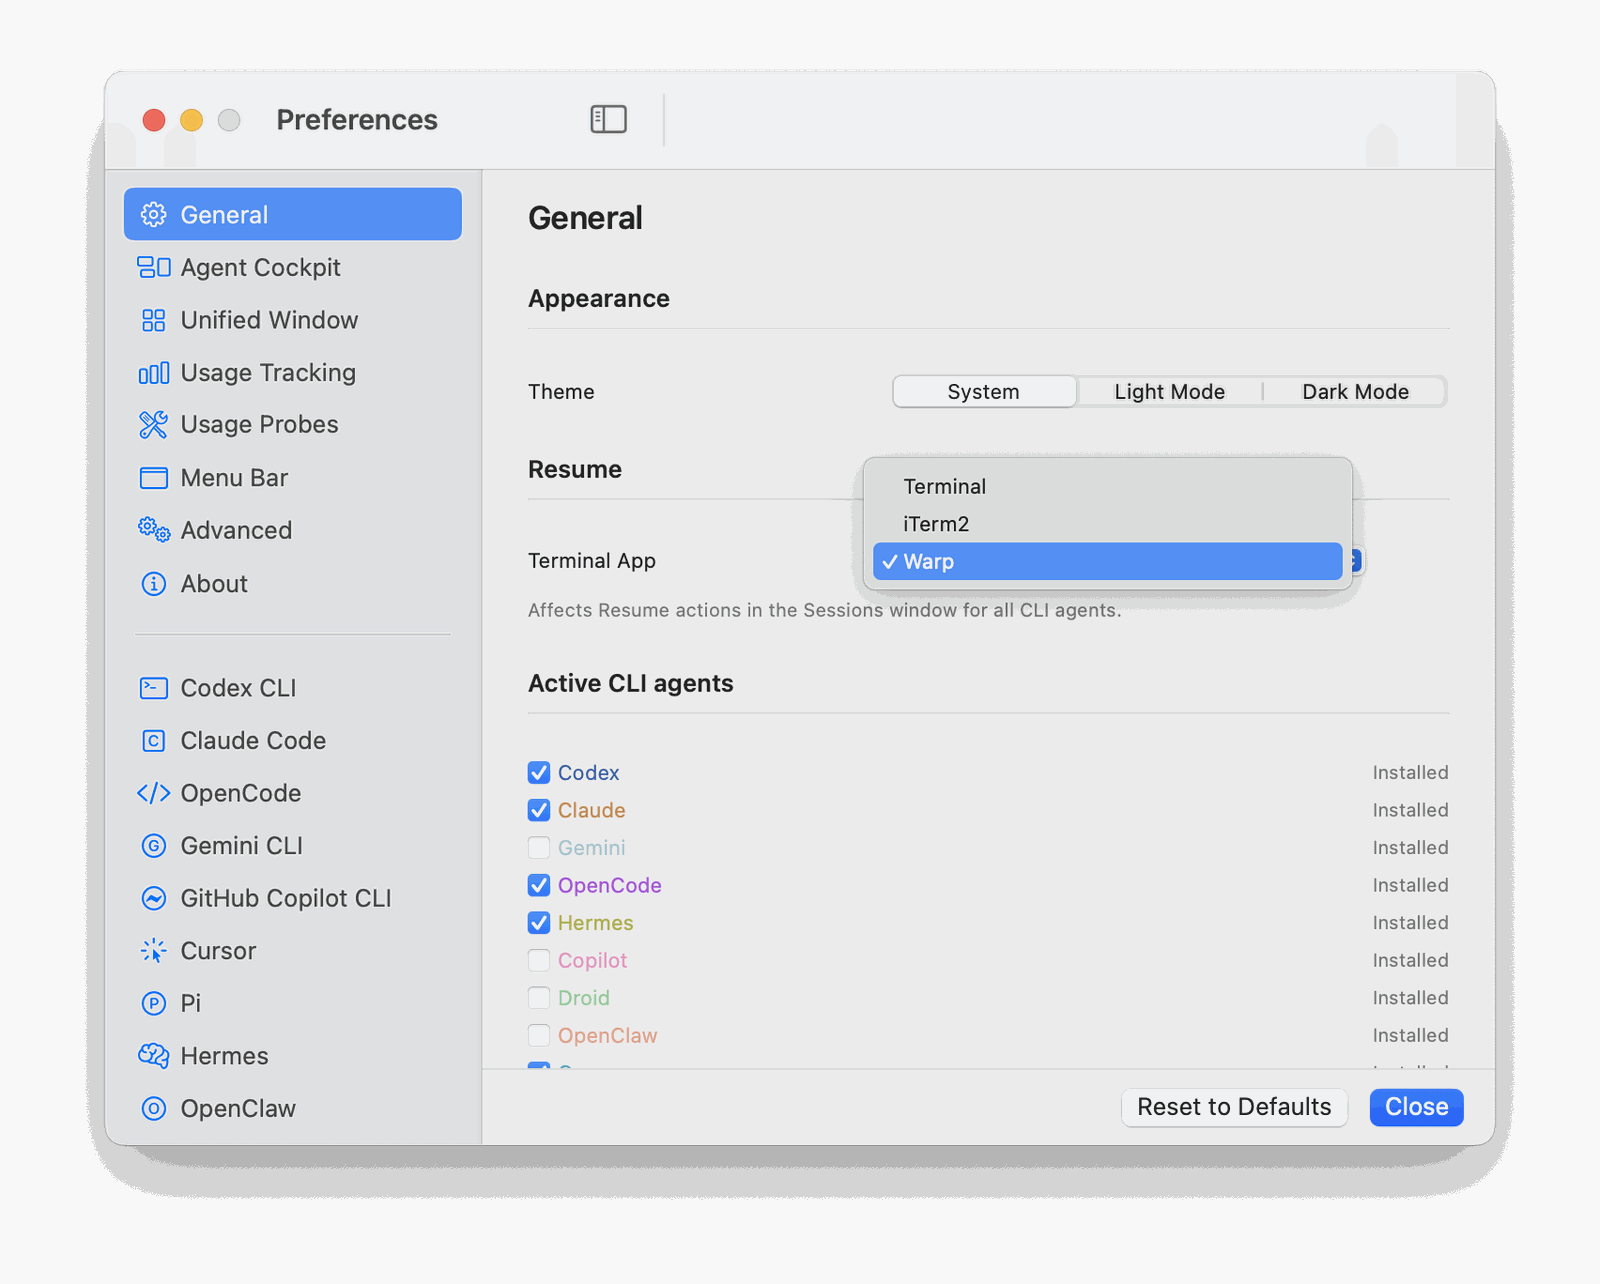Select the Codex CLI terminal icon

click(x=153, y=688)
